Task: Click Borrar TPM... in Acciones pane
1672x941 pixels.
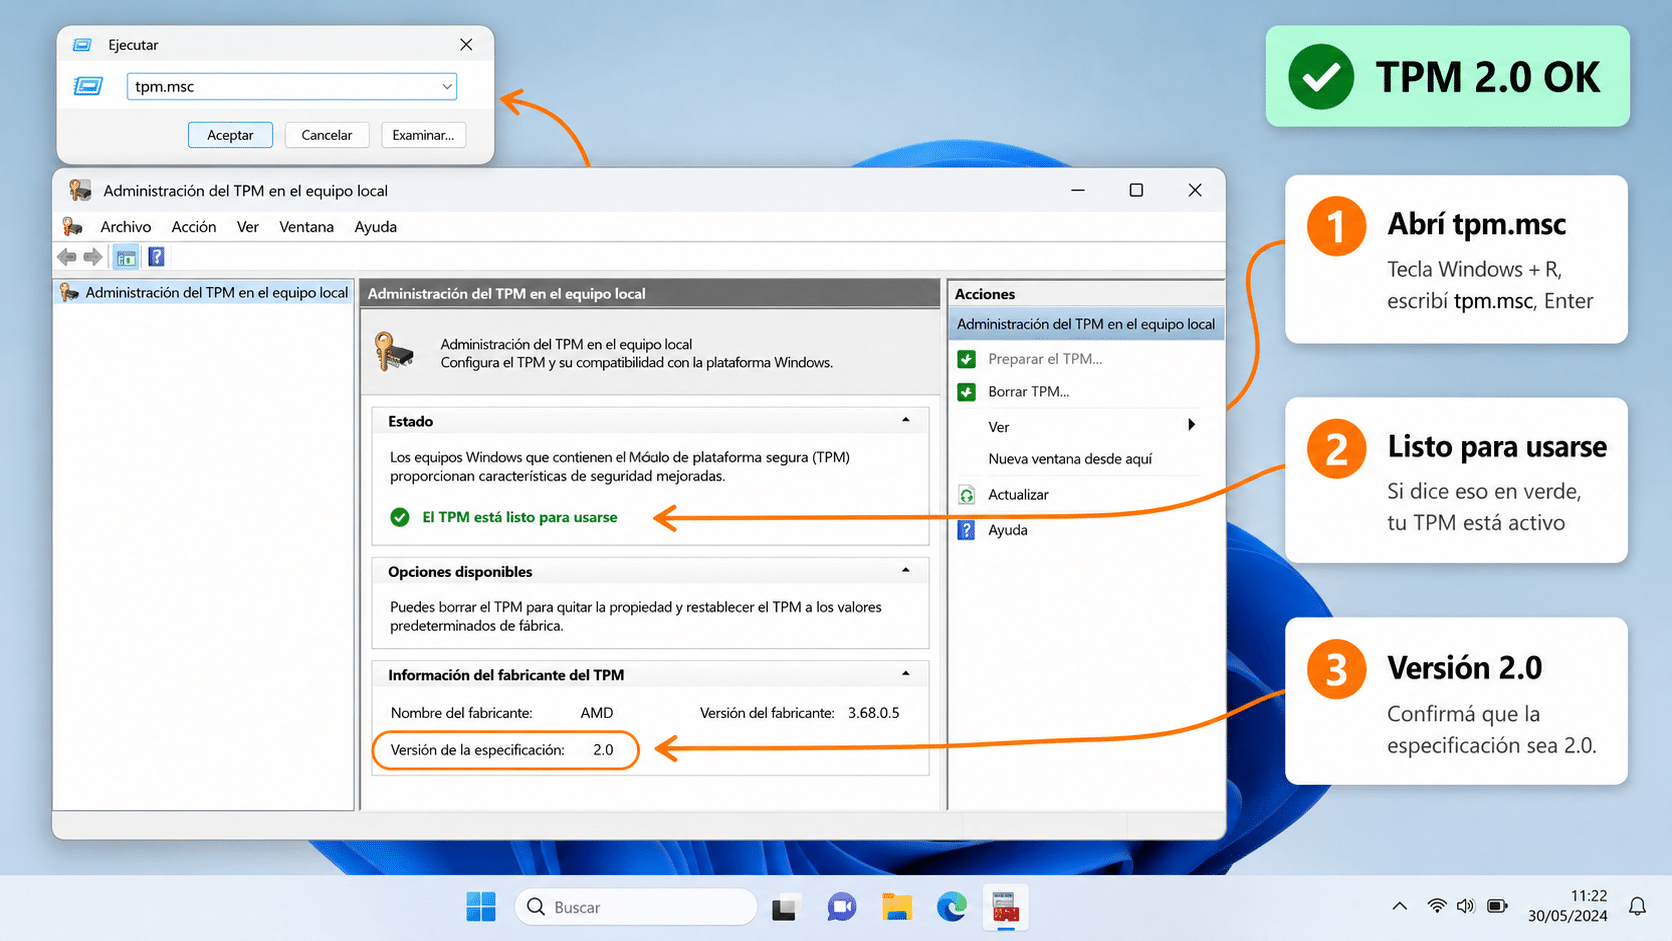Action: [x=1028, y=392]
